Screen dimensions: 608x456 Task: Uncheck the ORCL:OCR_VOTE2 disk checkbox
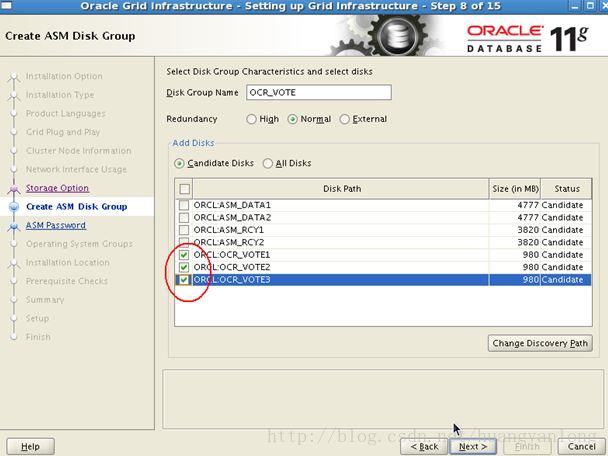[184, 267]
